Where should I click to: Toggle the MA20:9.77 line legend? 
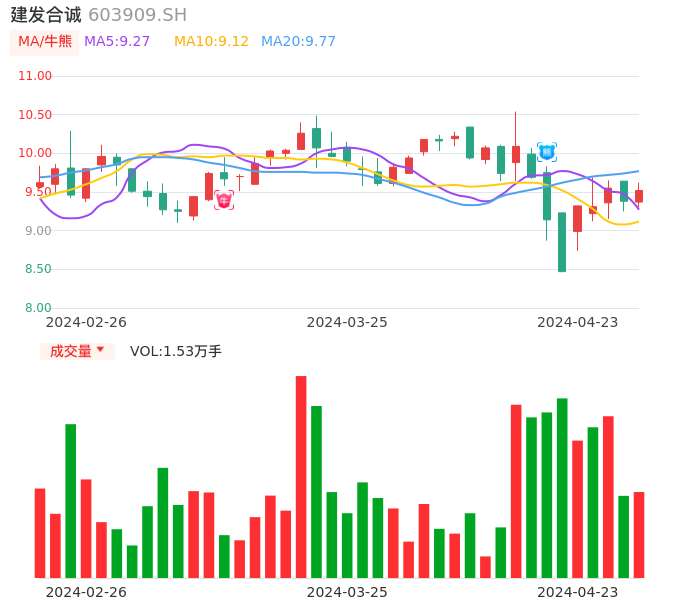[x=298, y=42]
